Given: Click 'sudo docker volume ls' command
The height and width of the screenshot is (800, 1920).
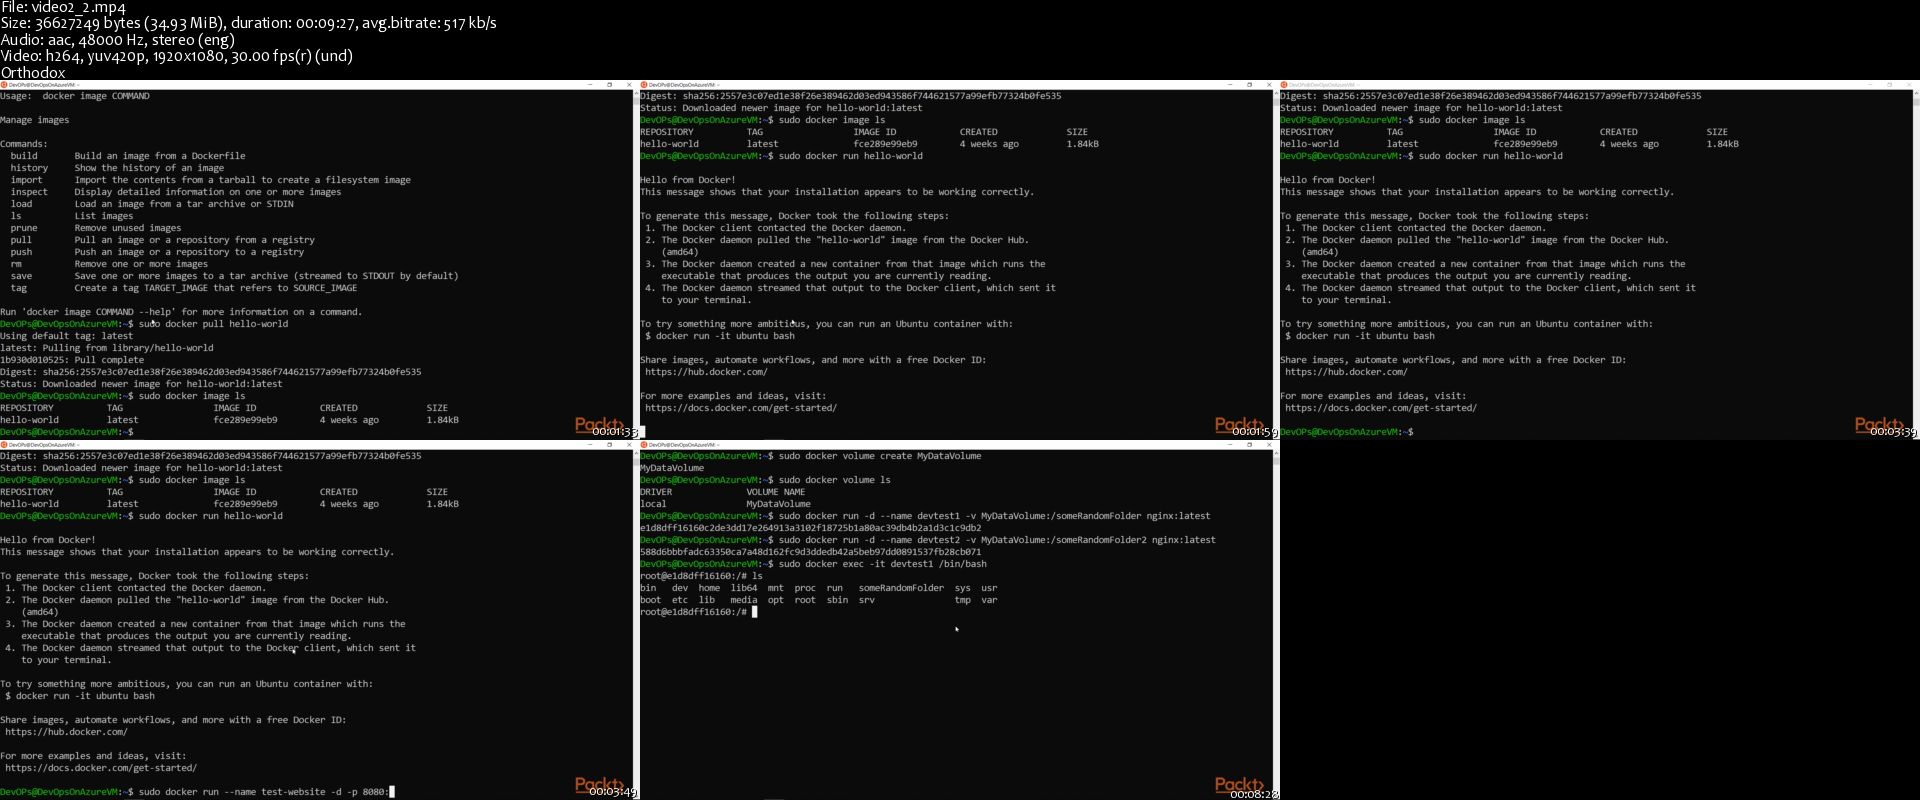Looking at the screenshot, I should pos(834,480).
